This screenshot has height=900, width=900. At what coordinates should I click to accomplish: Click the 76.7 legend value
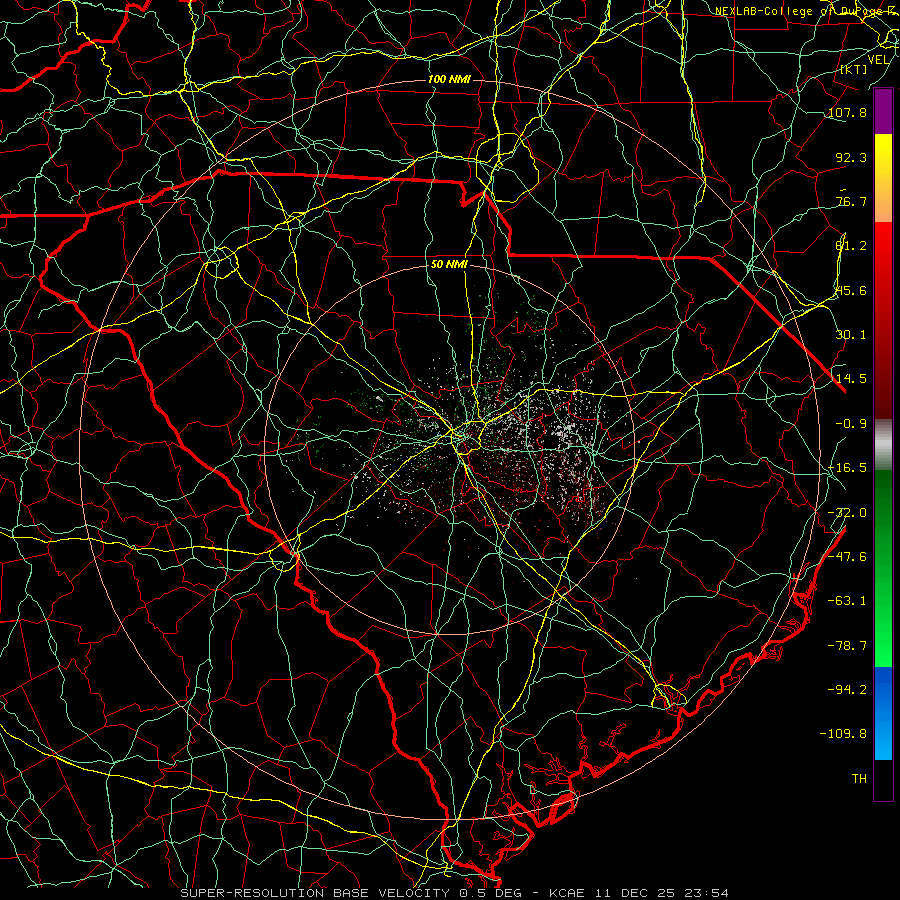tap(851, 201)
